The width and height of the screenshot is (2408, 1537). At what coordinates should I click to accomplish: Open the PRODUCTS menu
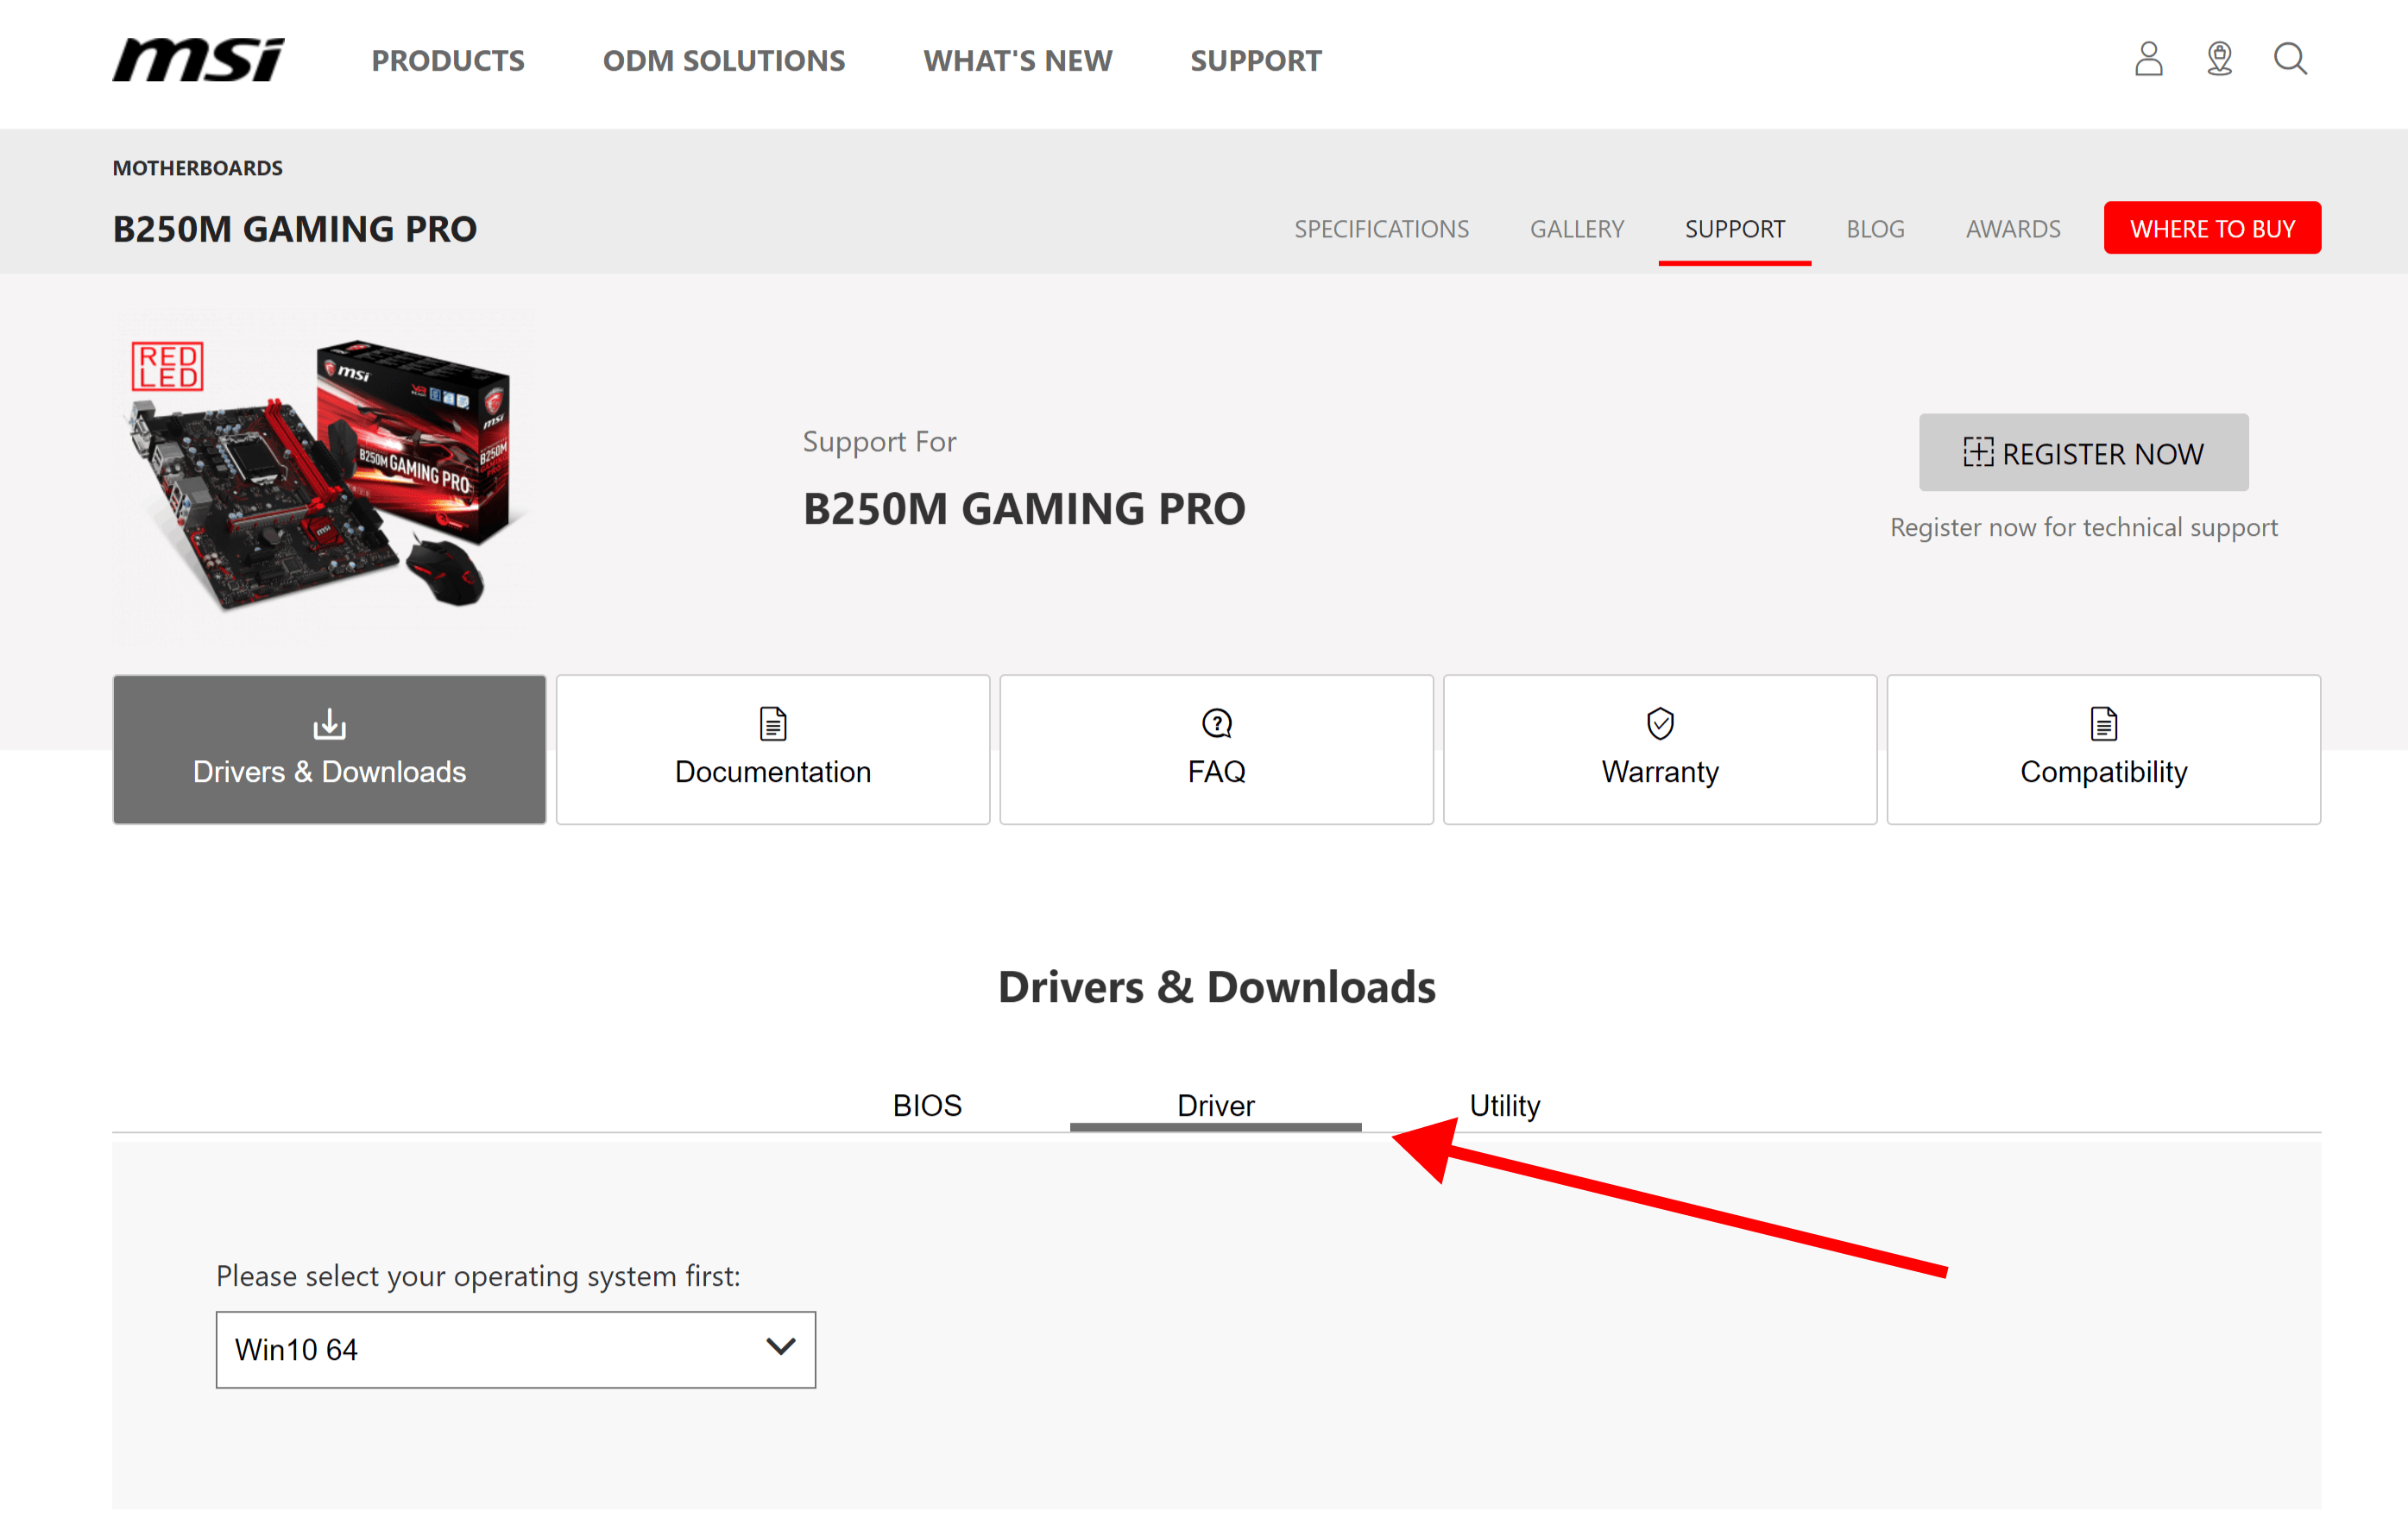(448, 61)
